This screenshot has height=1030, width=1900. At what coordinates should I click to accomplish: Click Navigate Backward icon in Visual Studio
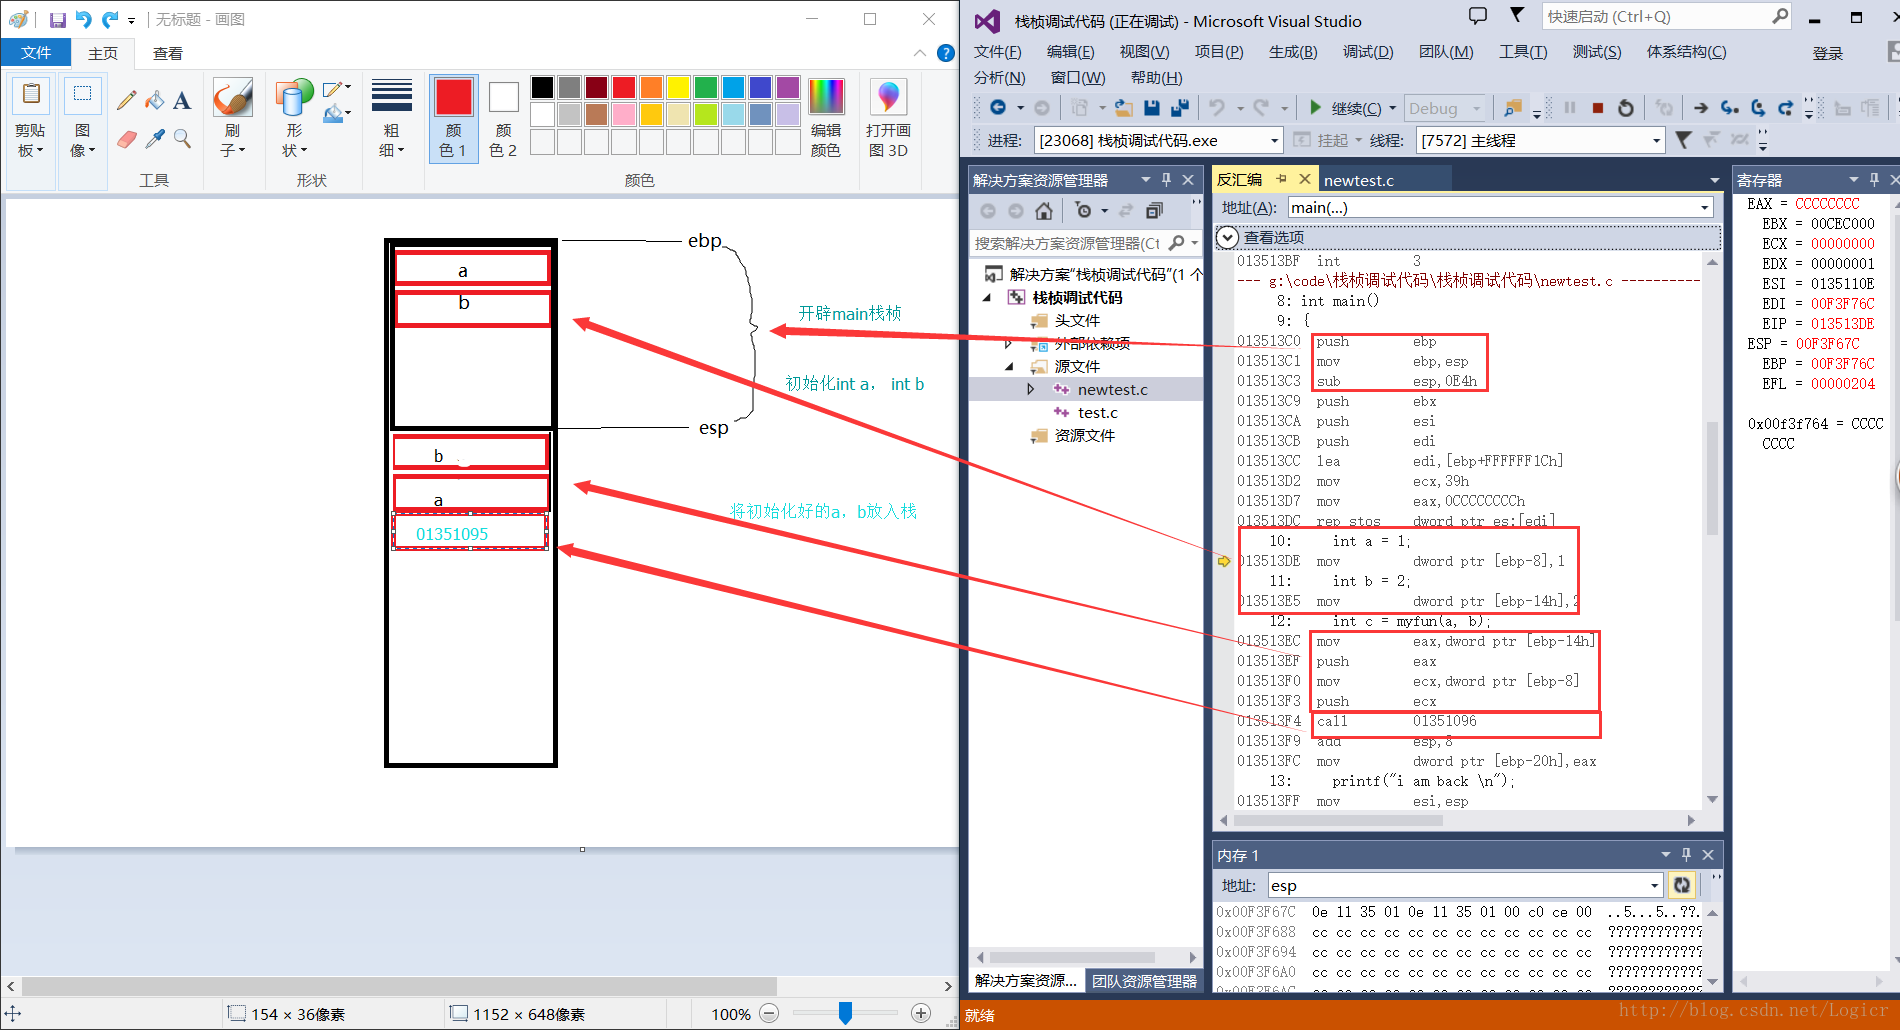pos(997,108)
